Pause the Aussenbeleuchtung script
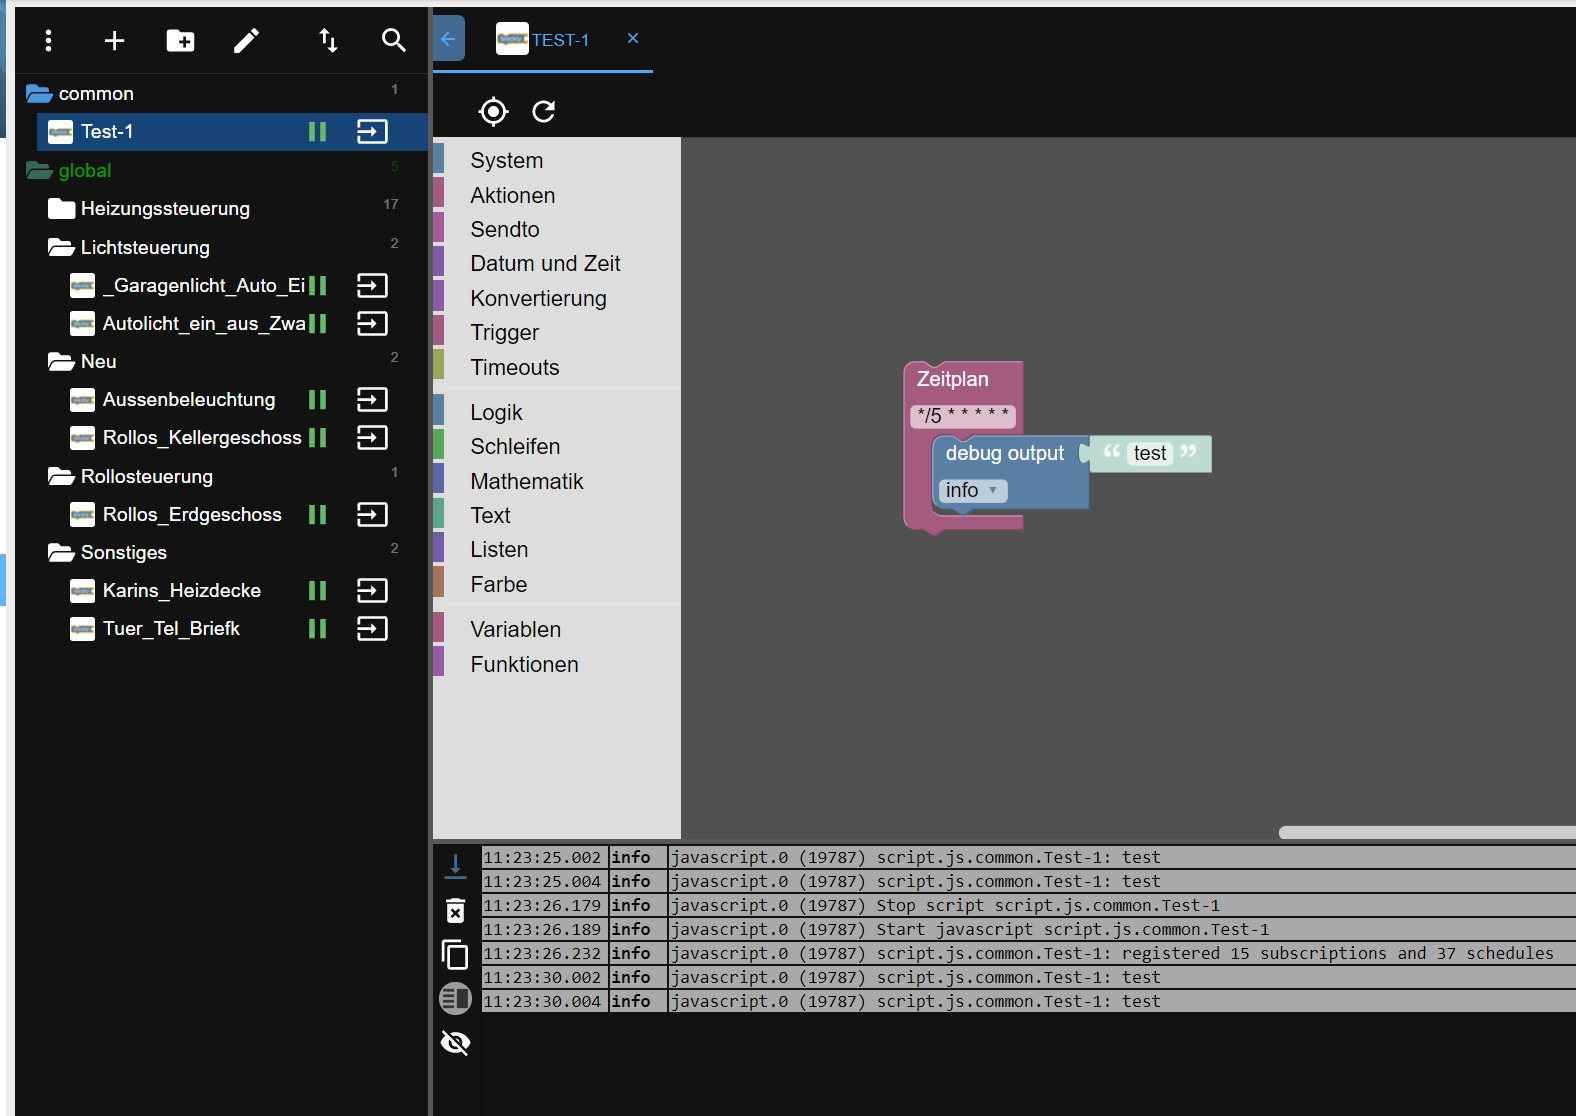 click(318, 400)
